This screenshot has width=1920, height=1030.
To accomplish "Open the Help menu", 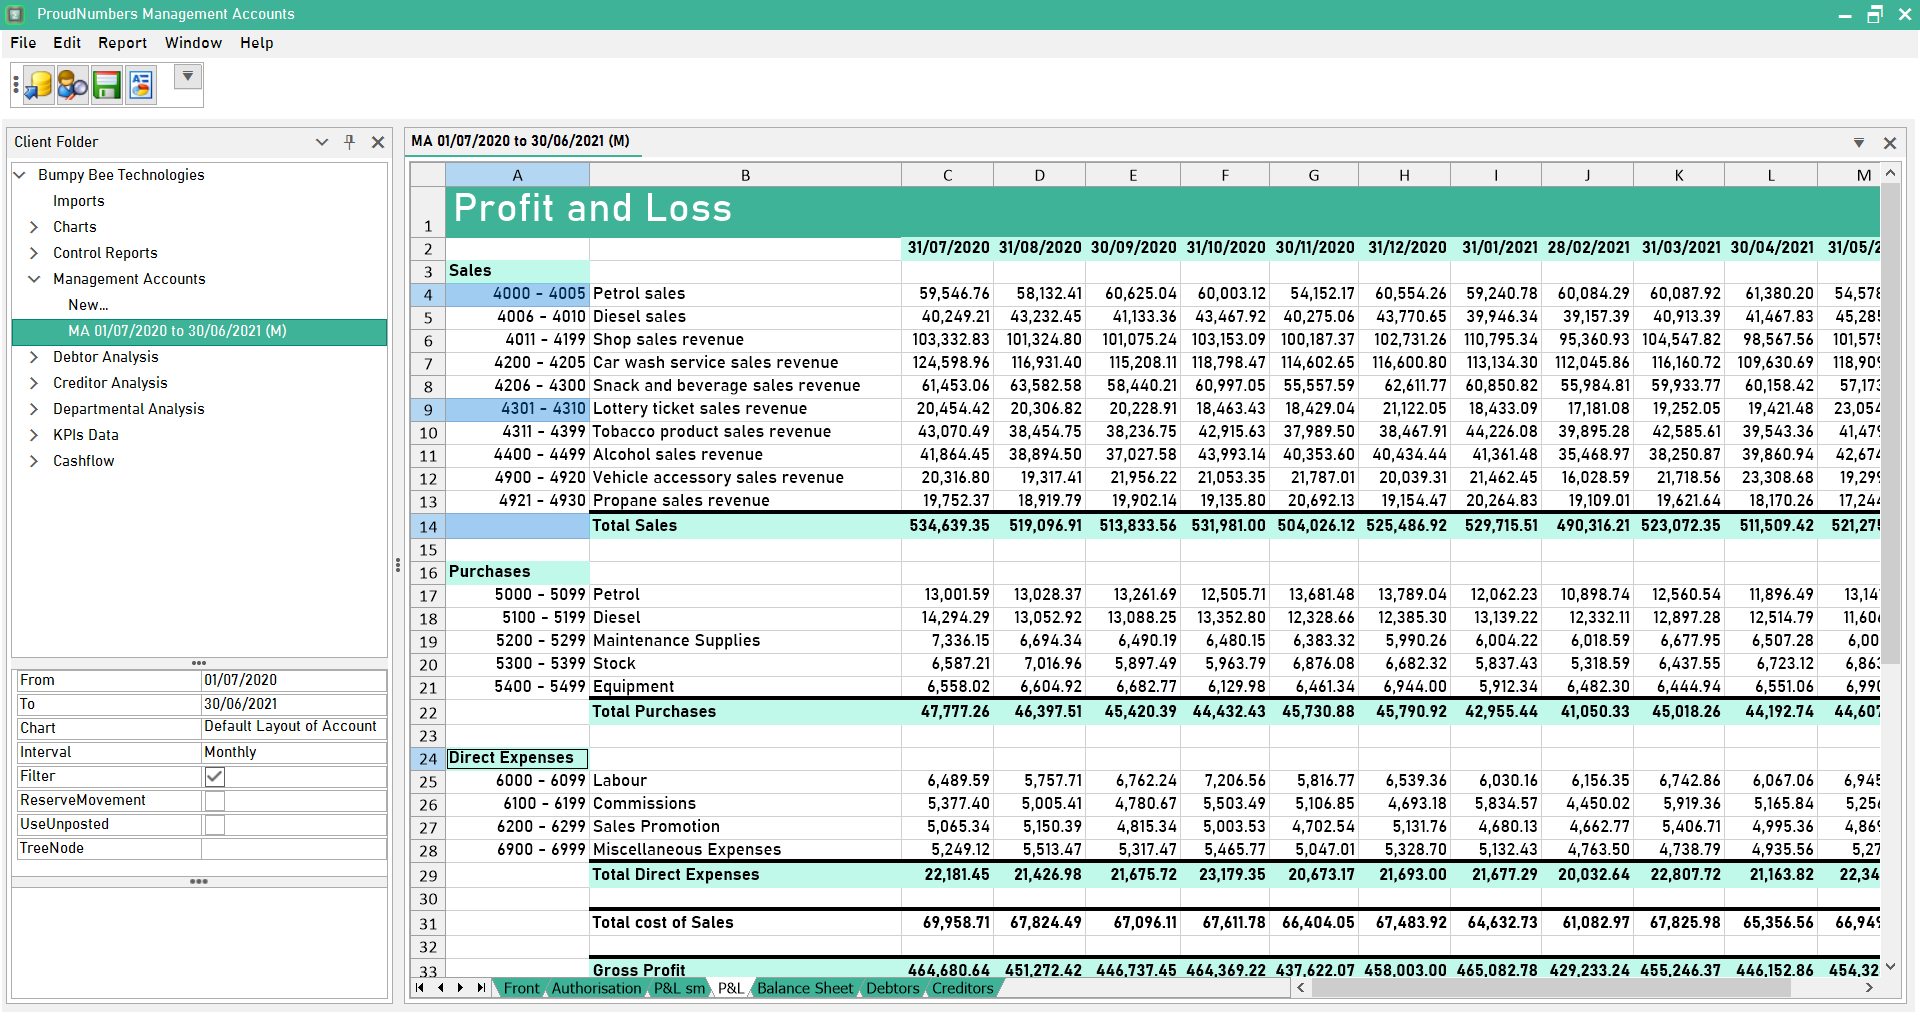I will click(x=256, y=43).
